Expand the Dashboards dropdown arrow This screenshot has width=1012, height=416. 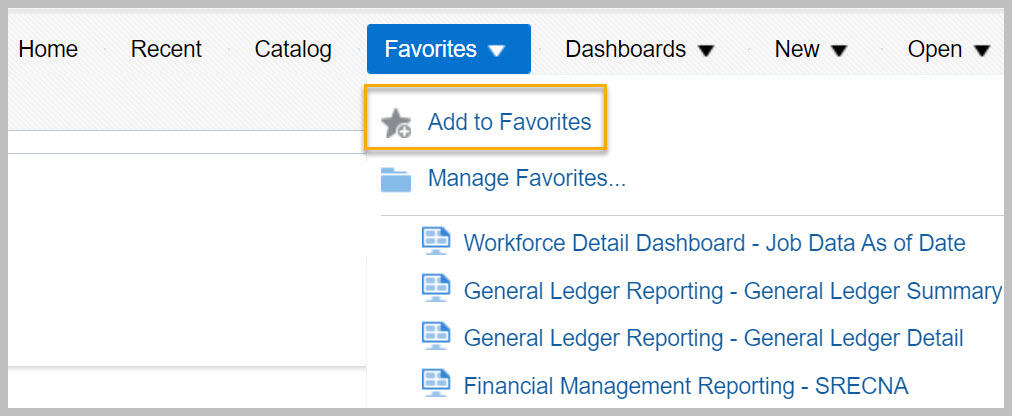coord(706,50)
